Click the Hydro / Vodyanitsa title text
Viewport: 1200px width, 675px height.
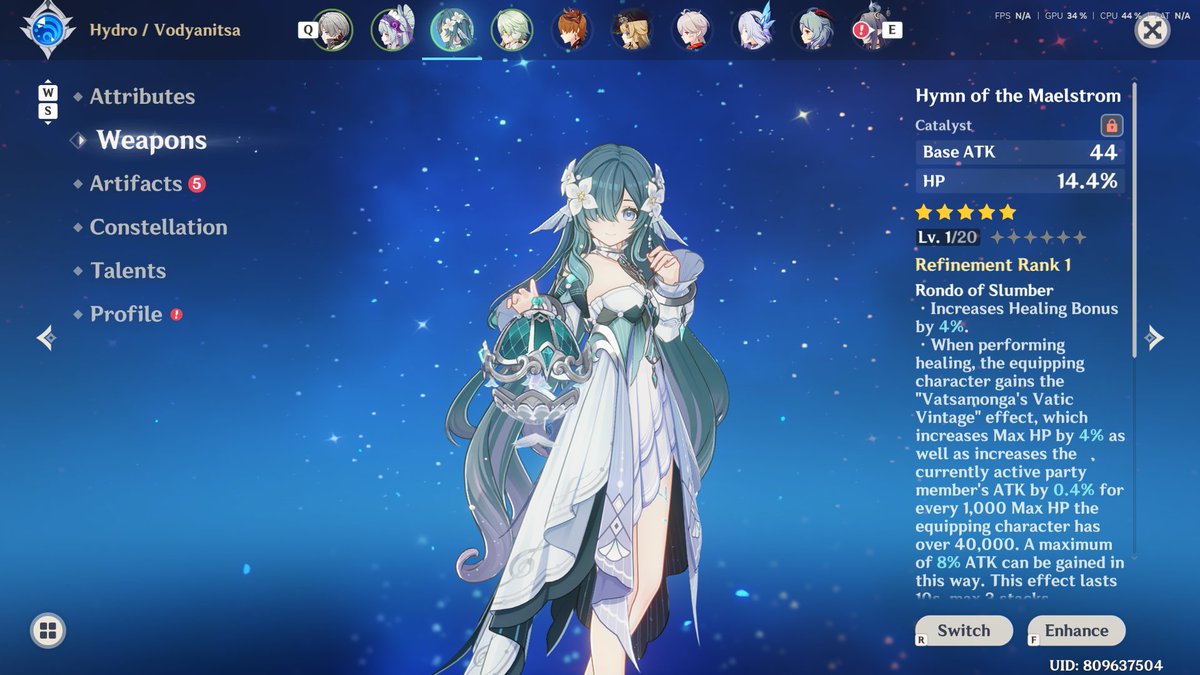pos(165,30)
